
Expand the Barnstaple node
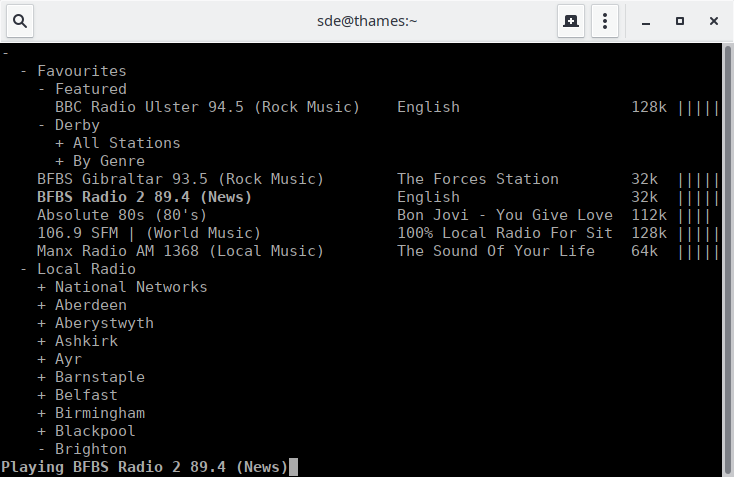pos(42,377)
